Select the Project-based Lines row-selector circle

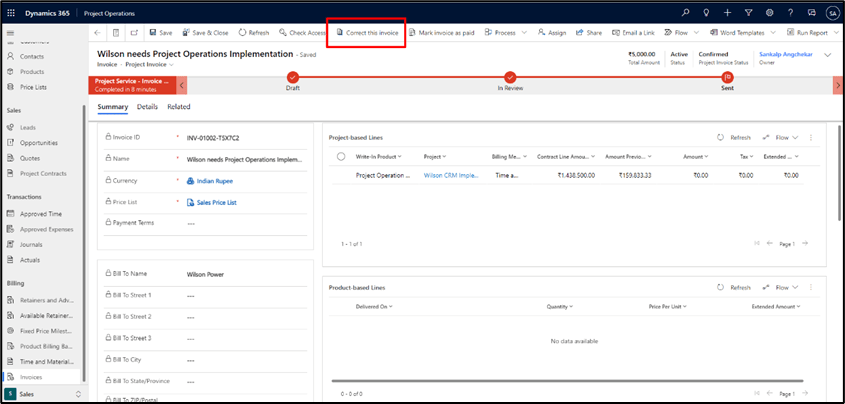tap(341, 156)
